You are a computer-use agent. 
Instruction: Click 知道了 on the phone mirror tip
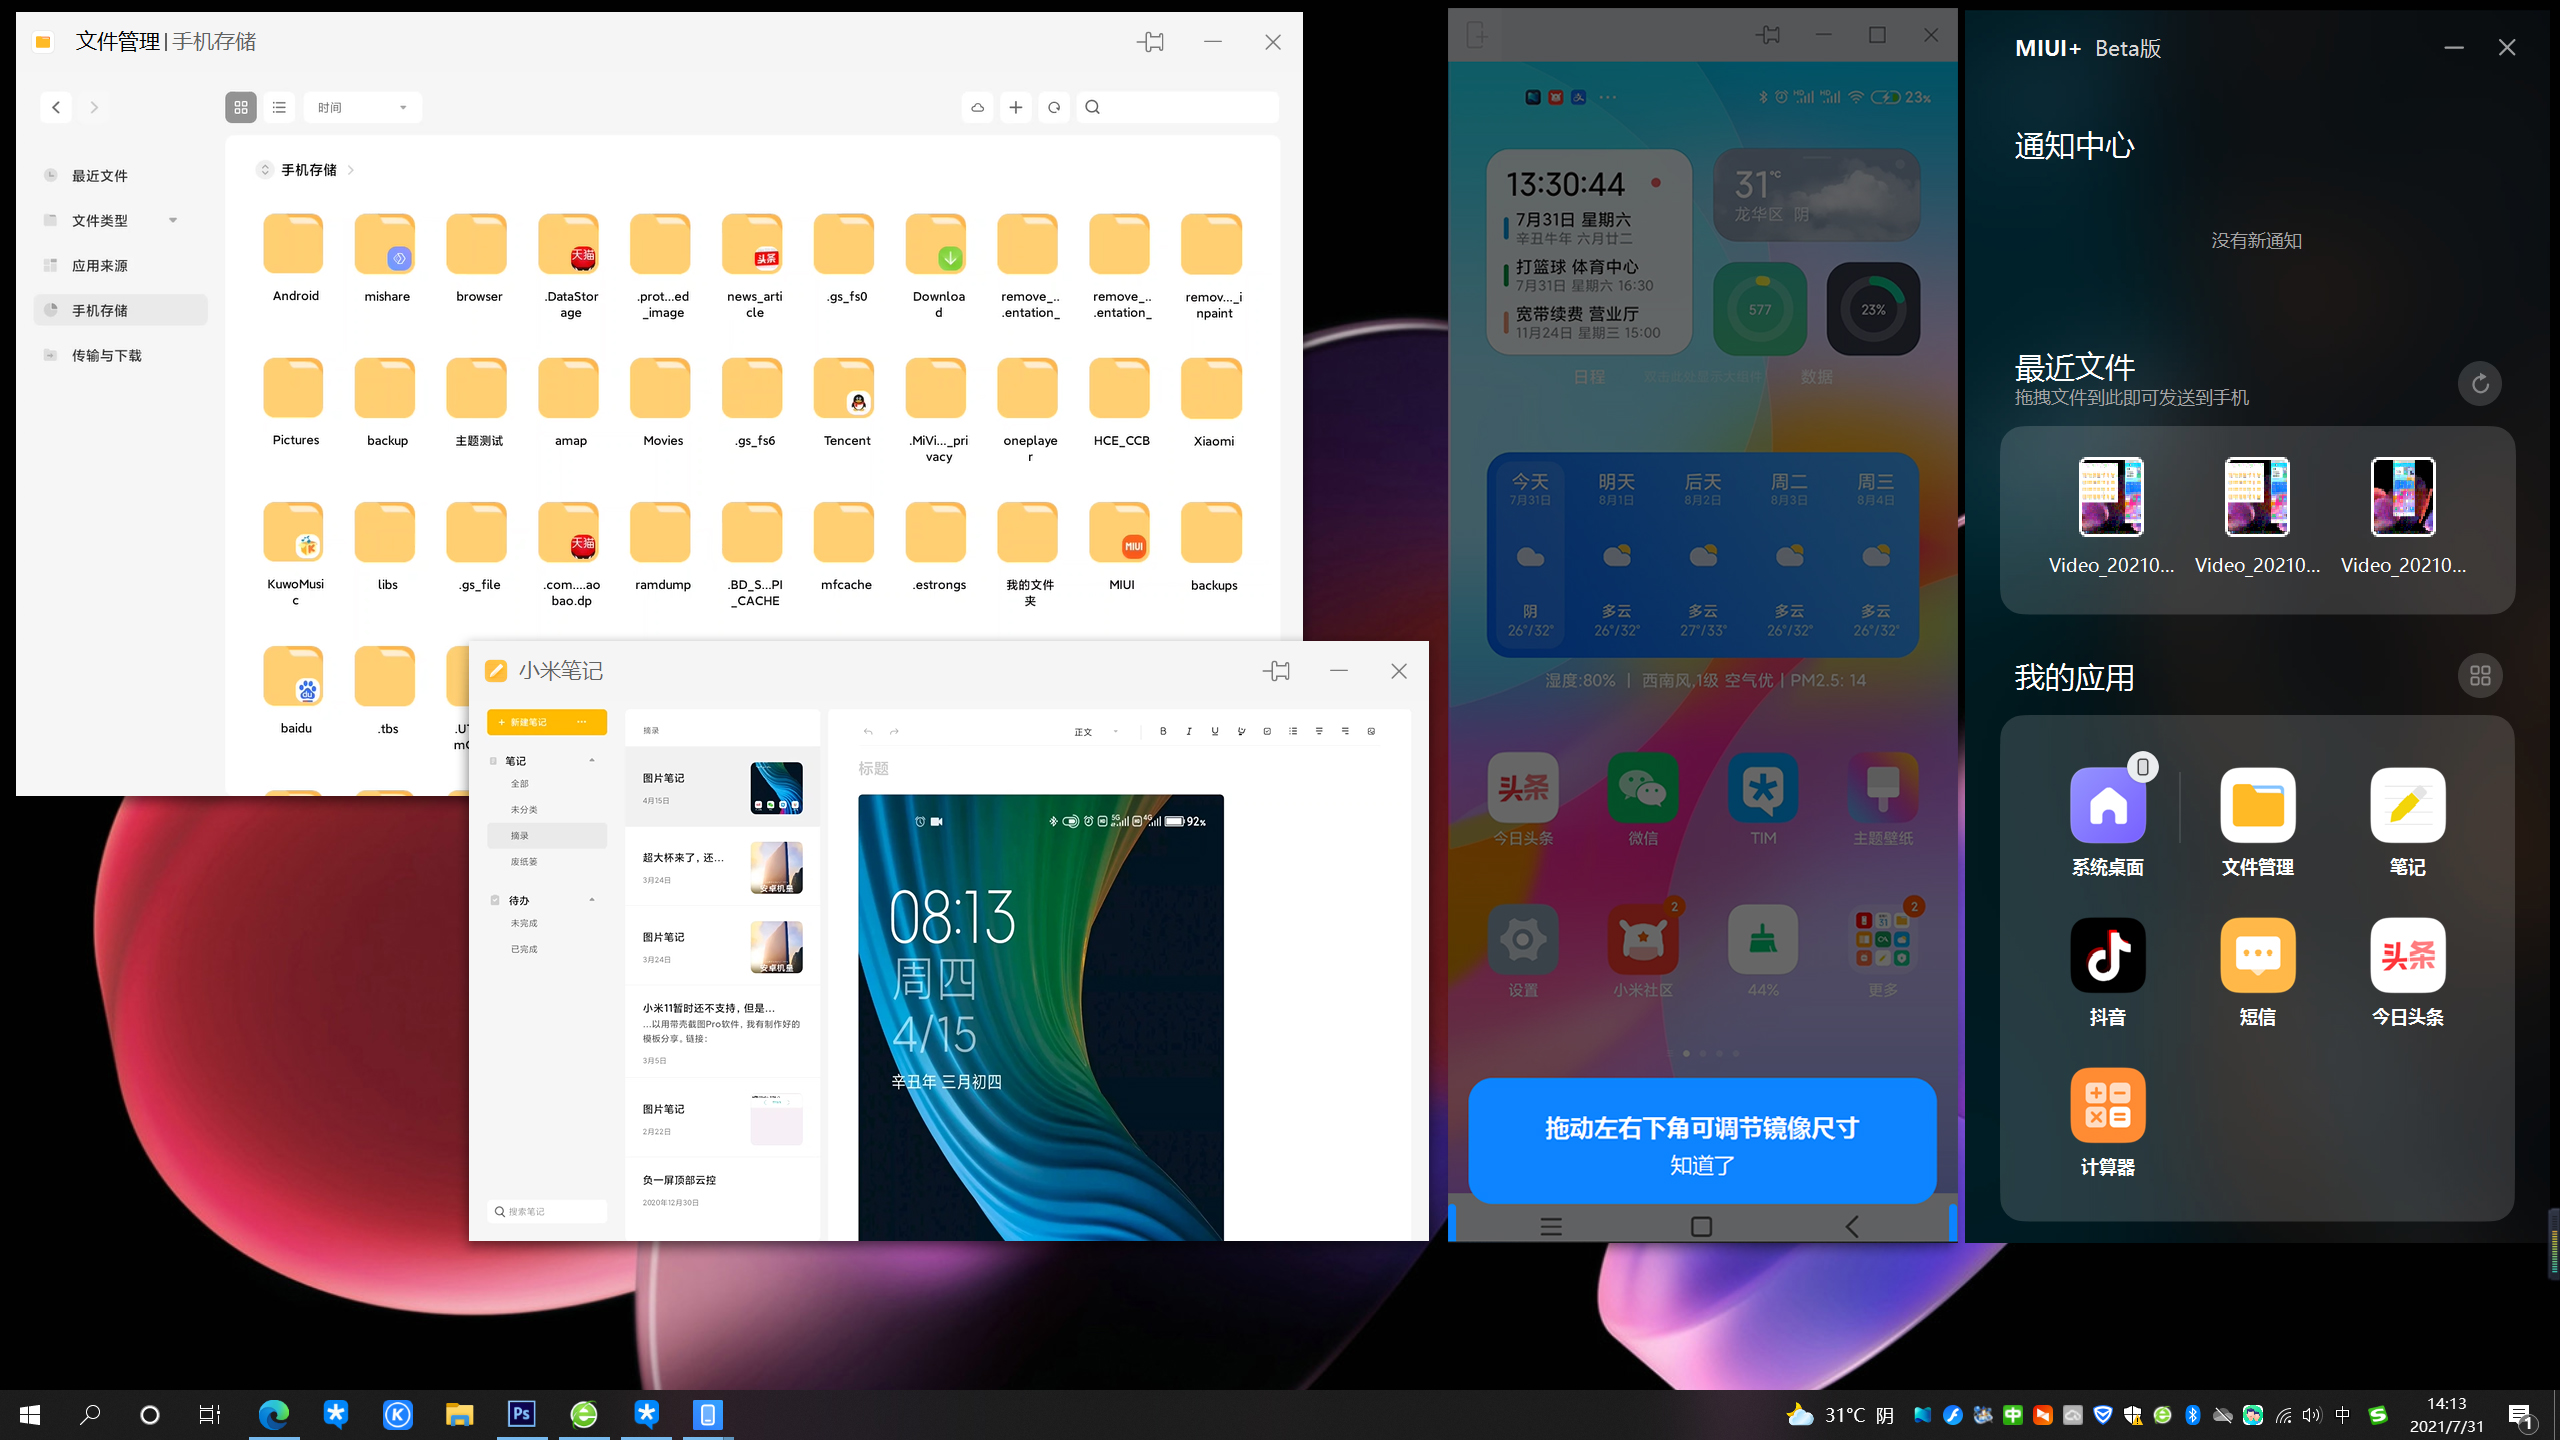click(1702, 1166)
